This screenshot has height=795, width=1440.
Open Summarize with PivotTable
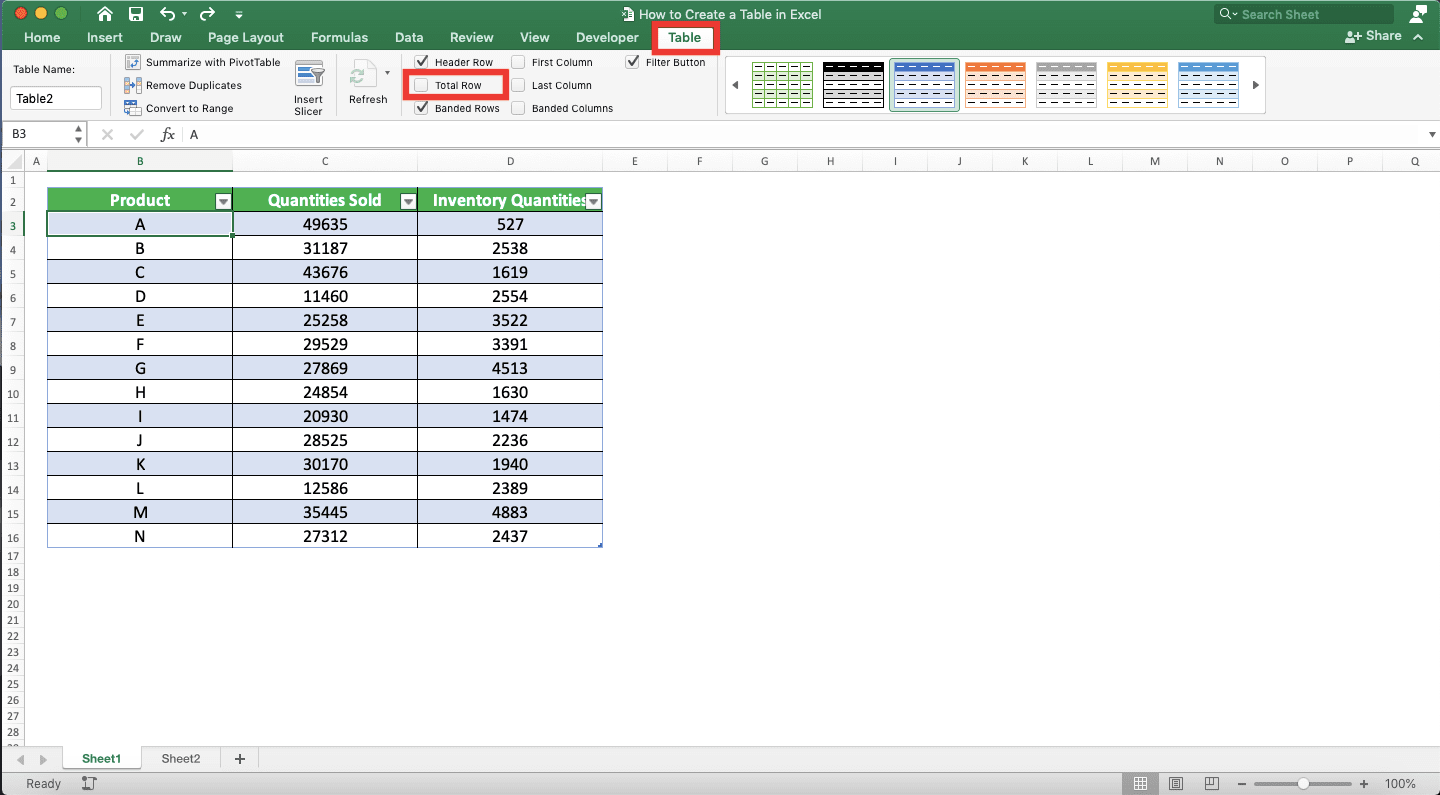coord(203,62)
